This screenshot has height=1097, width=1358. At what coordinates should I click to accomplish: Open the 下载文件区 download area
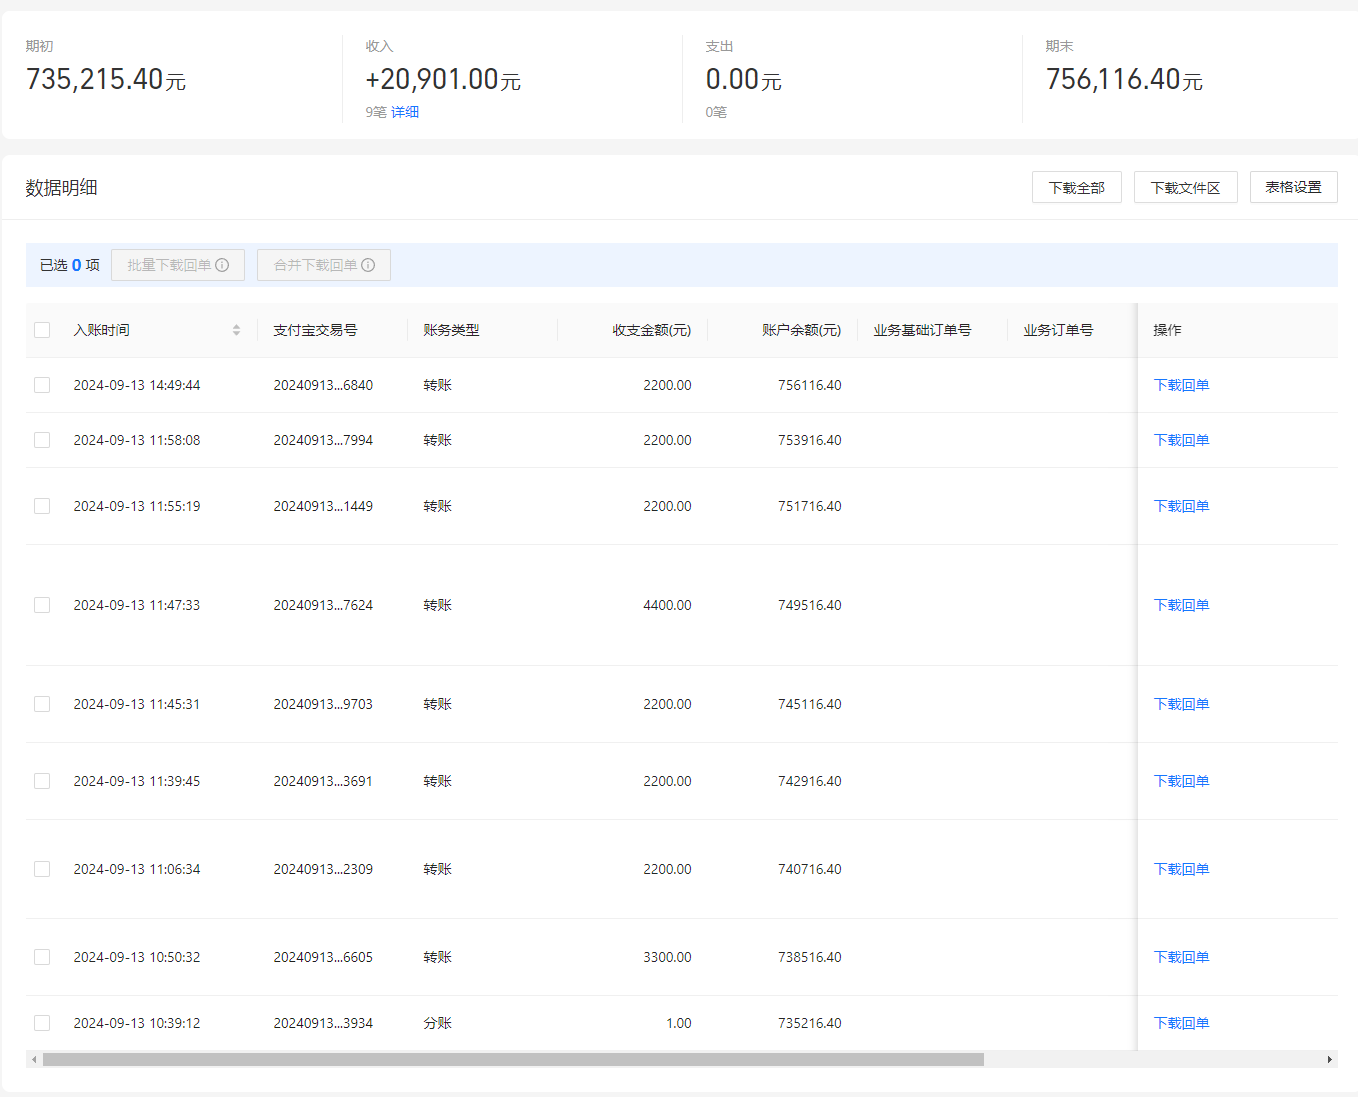[1186, 187]
